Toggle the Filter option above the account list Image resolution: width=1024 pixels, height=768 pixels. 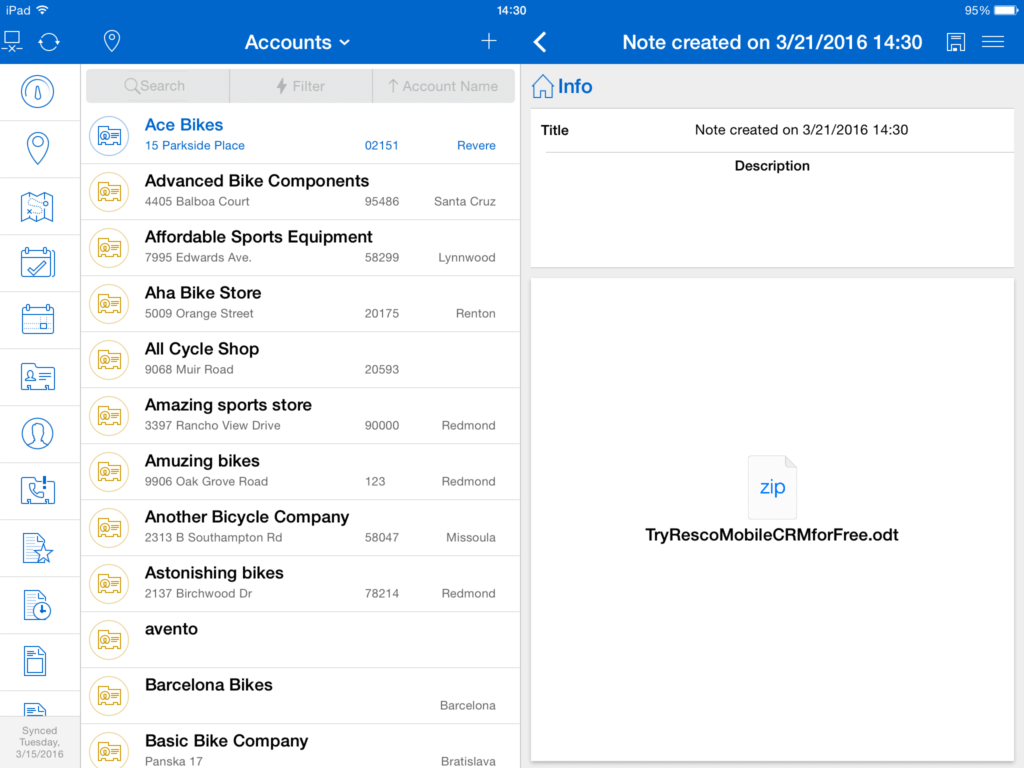pos(300,86)
